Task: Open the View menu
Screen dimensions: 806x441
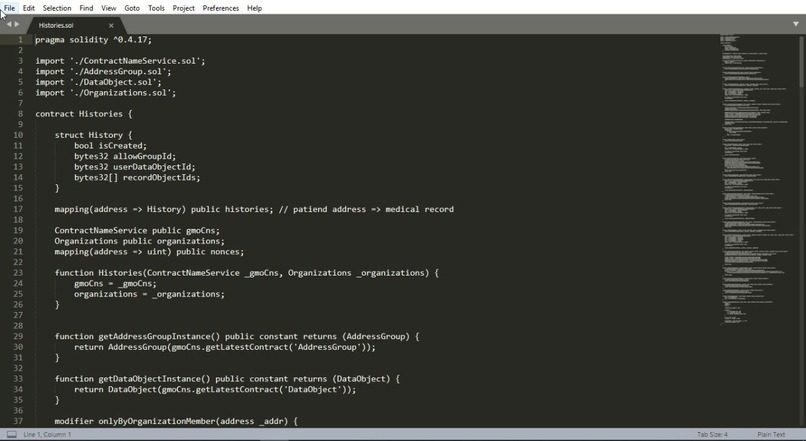Action: pos(108,8)
